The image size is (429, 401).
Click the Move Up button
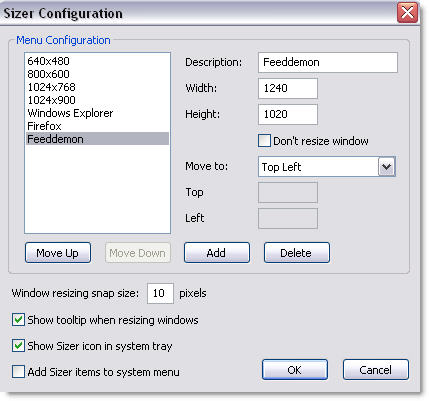coord(58,253)
